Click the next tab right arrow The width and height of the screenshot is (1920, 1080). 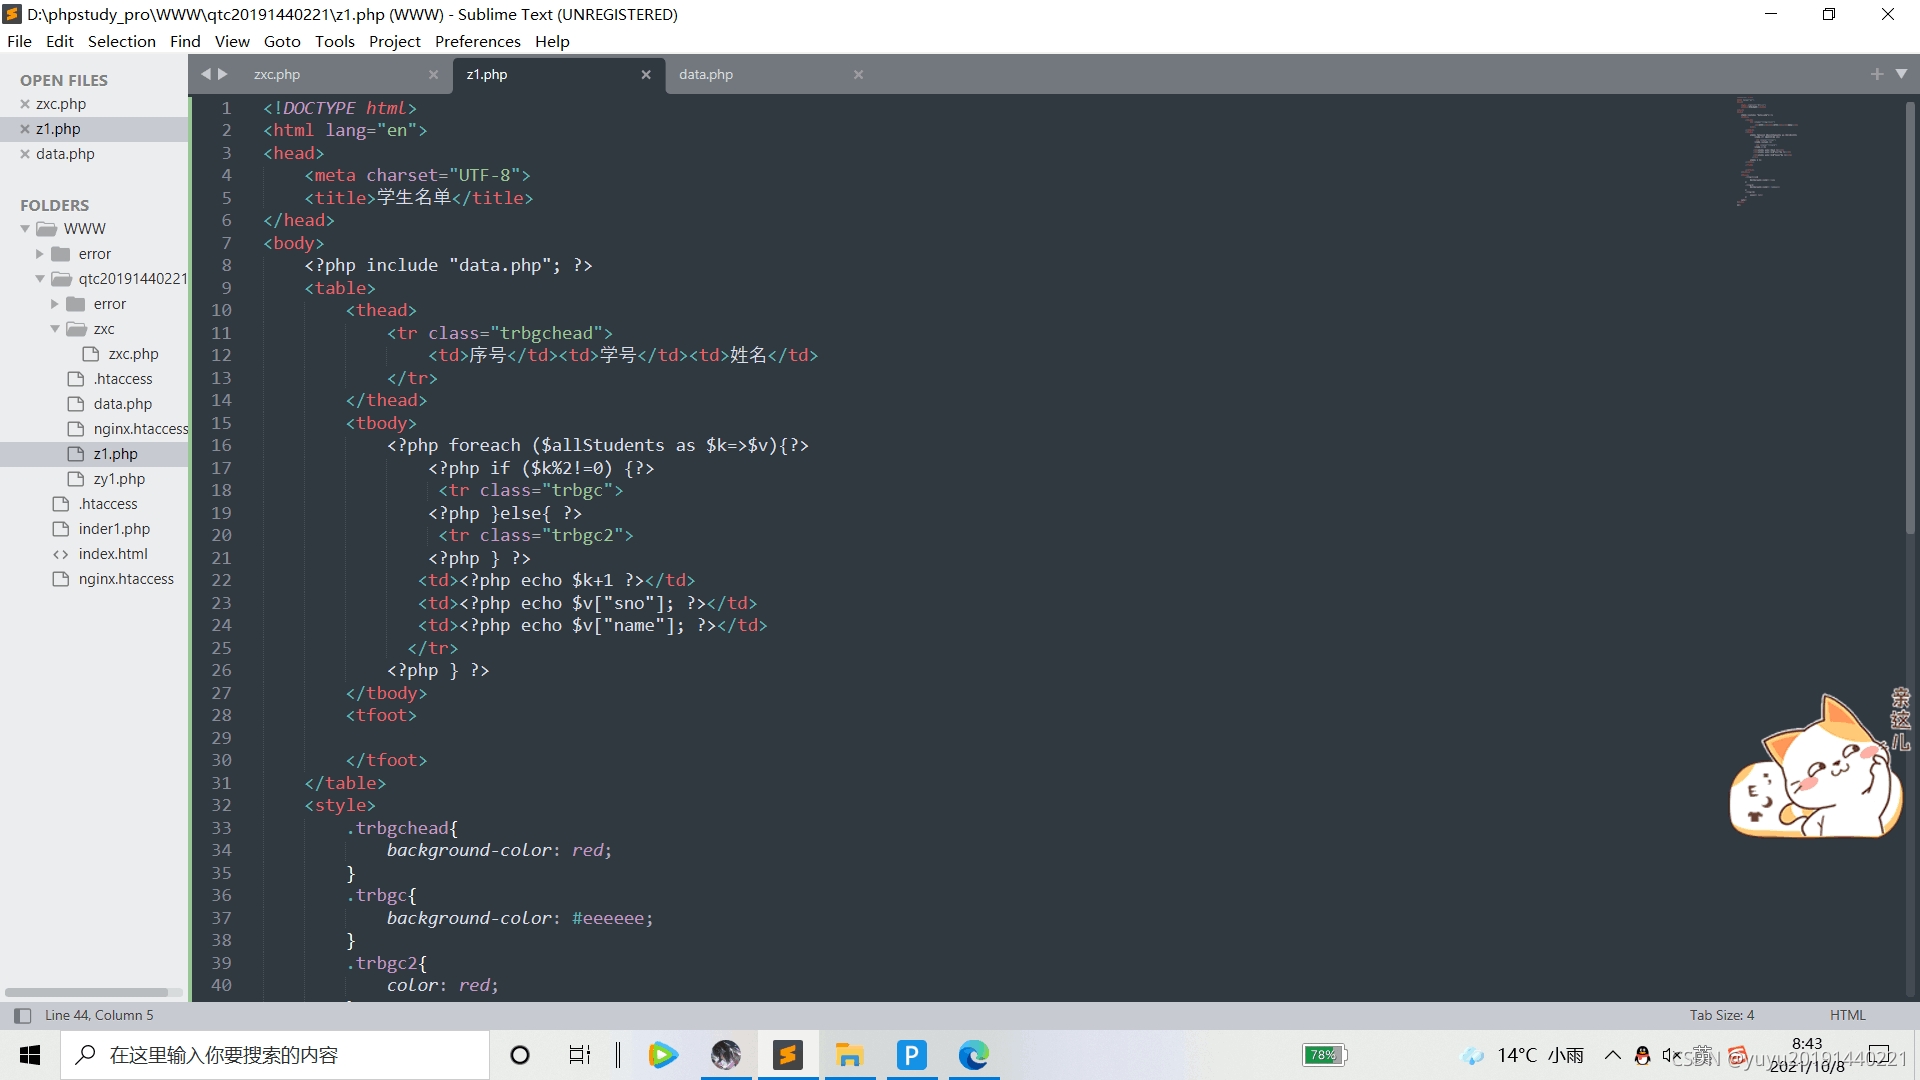[x=223, y=74]
